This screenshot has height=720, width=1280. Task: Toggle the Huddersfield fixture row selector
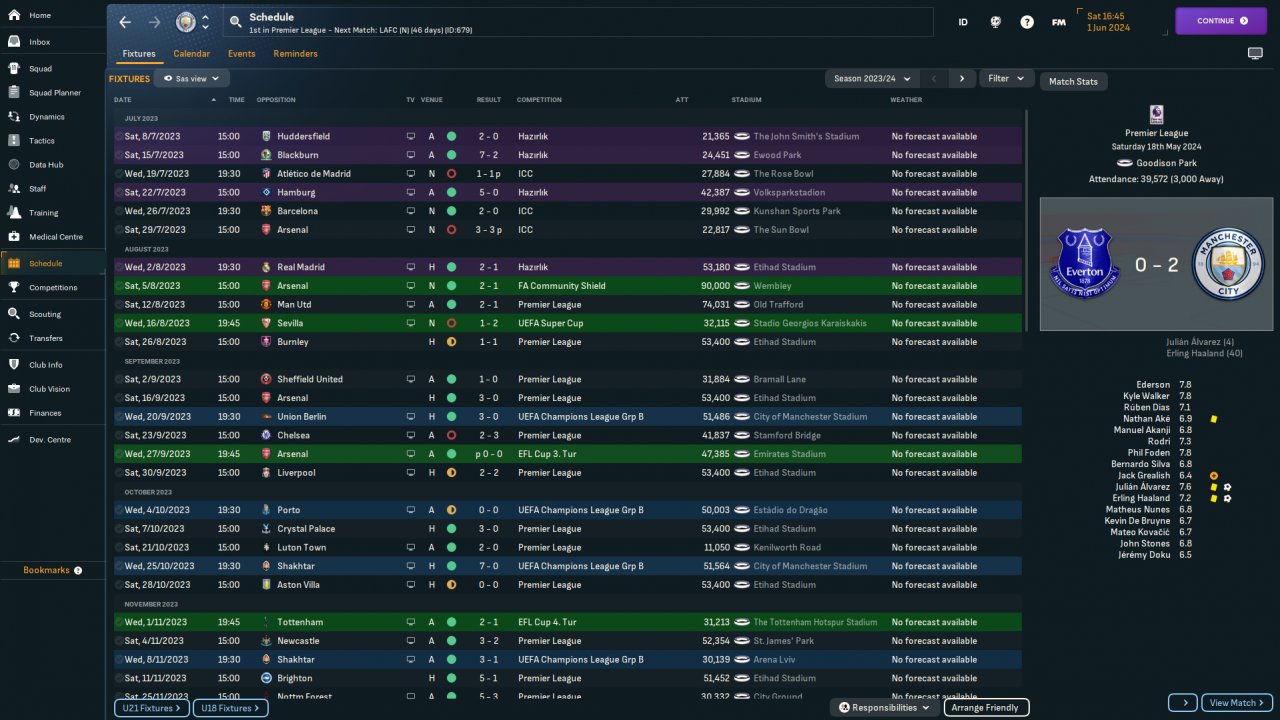[119, 136]
